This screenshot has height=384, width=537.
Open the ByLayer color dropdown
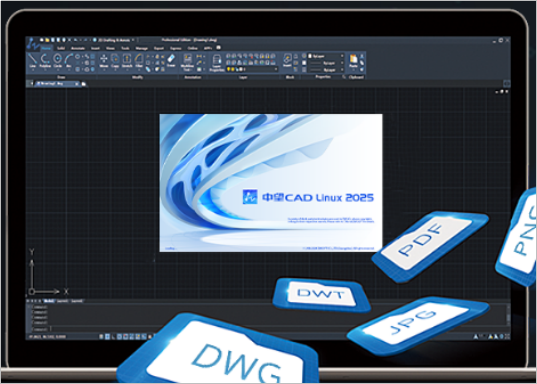pyautogui.click(x=326, y=56)
